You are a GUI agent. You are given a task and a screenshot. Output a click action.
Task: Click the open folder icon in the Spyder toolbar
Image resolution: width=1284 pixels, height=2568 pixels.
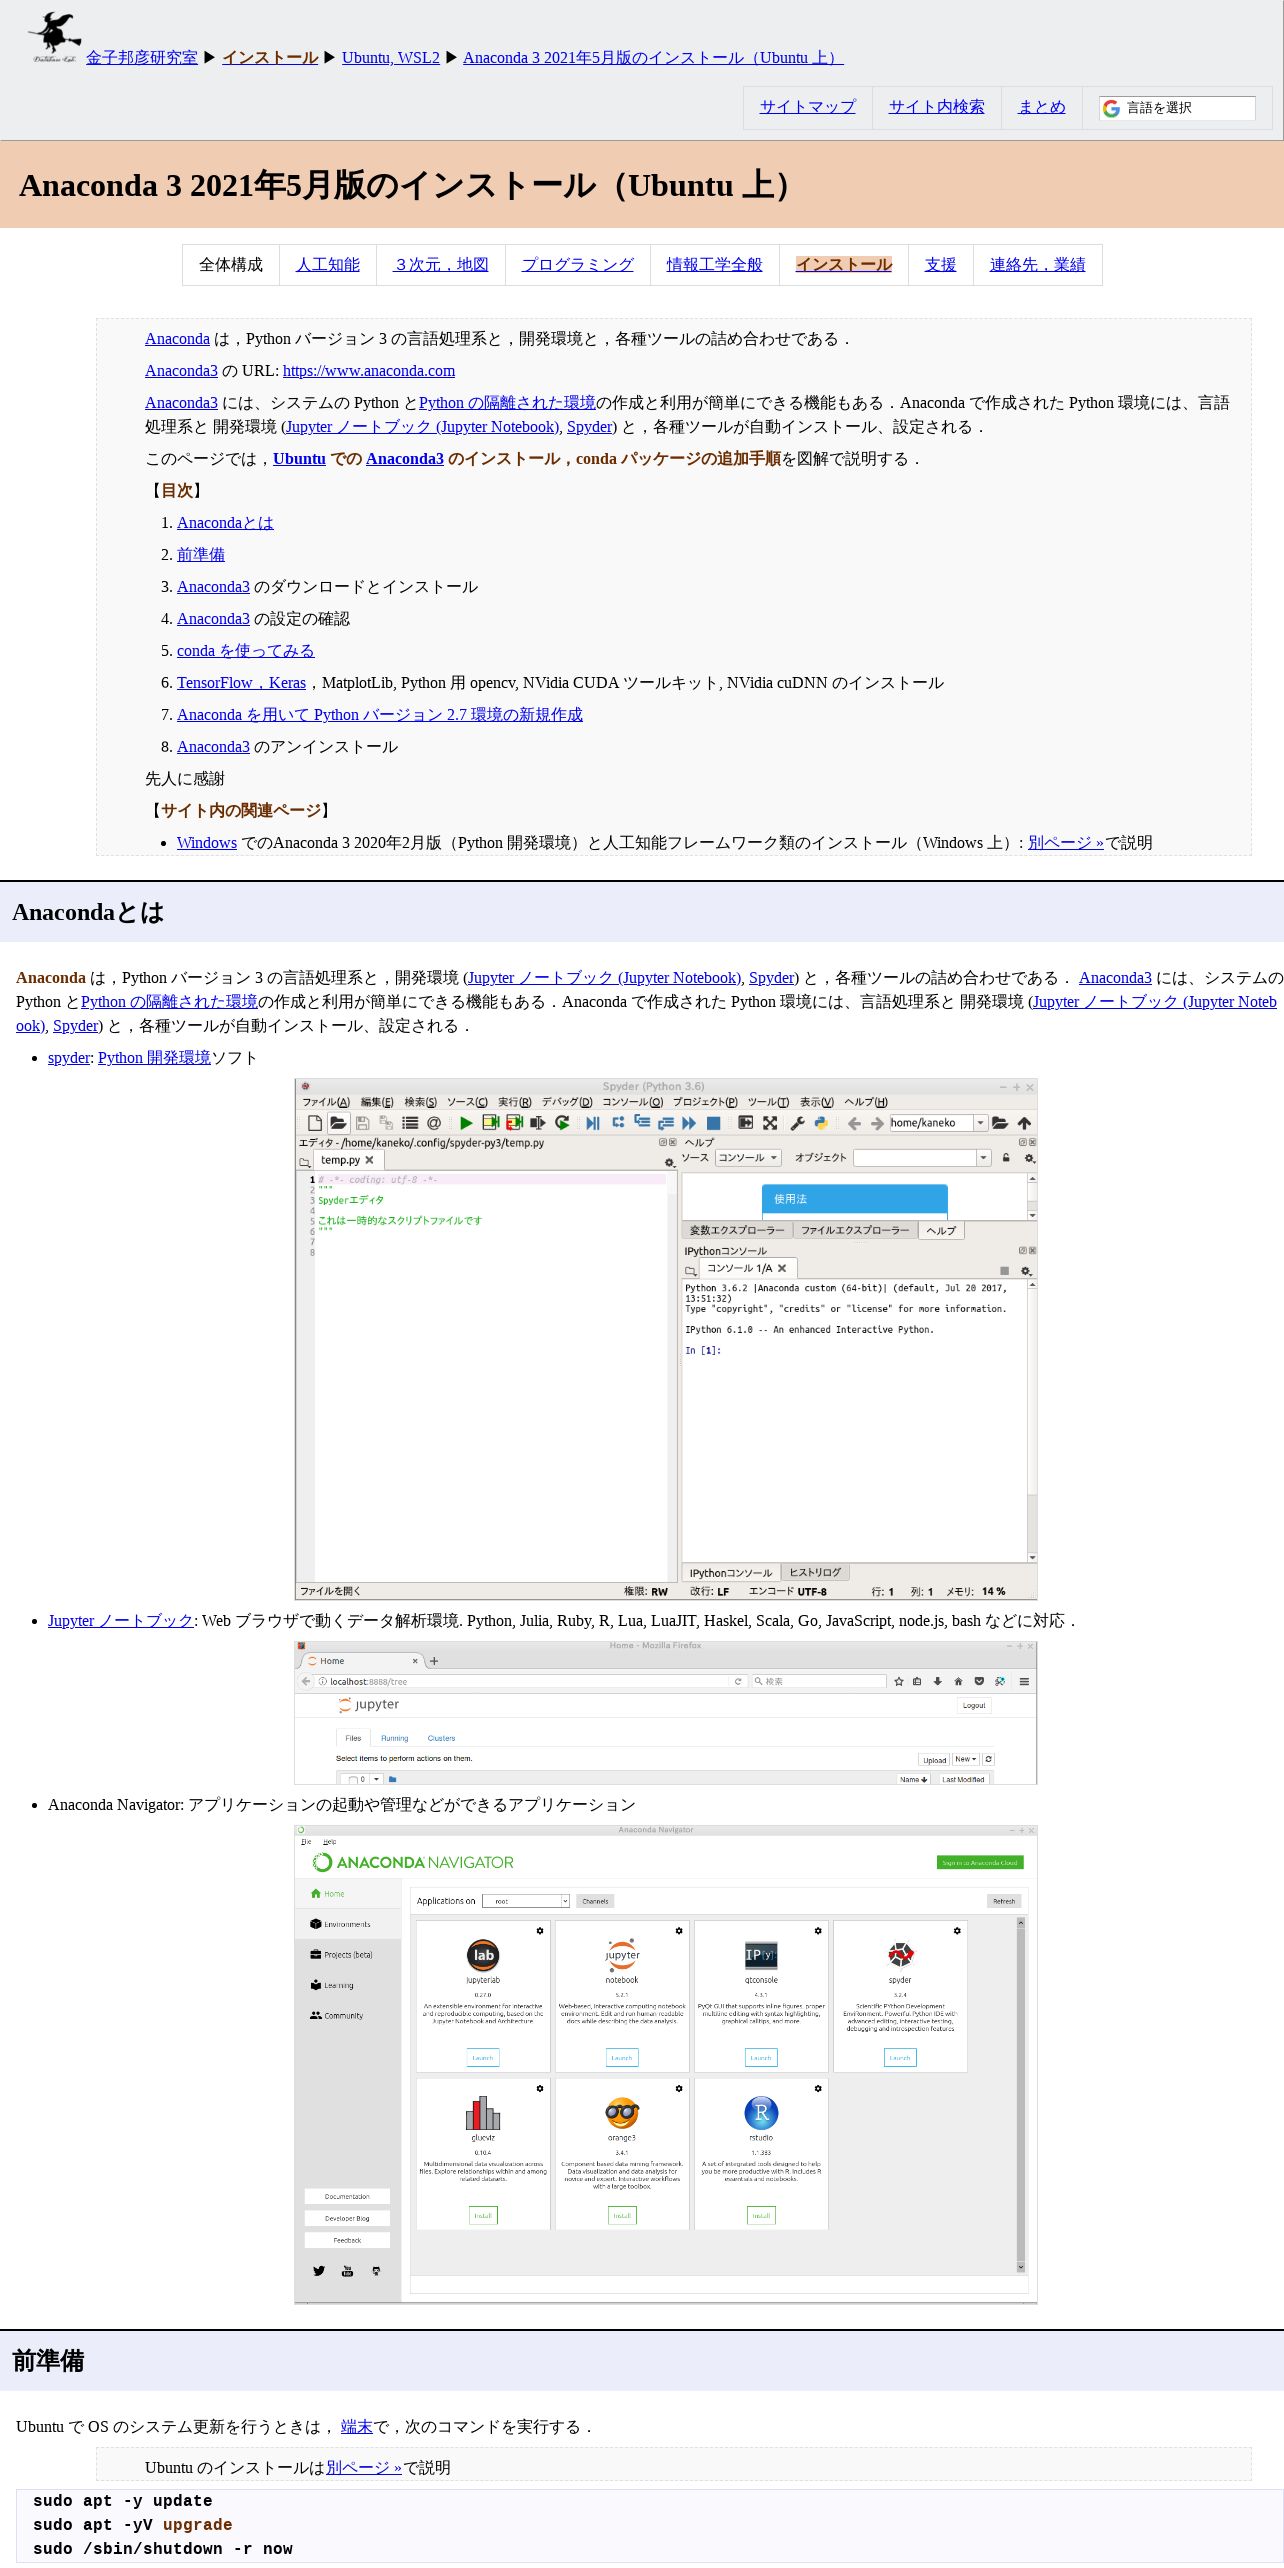(338, 1123)
